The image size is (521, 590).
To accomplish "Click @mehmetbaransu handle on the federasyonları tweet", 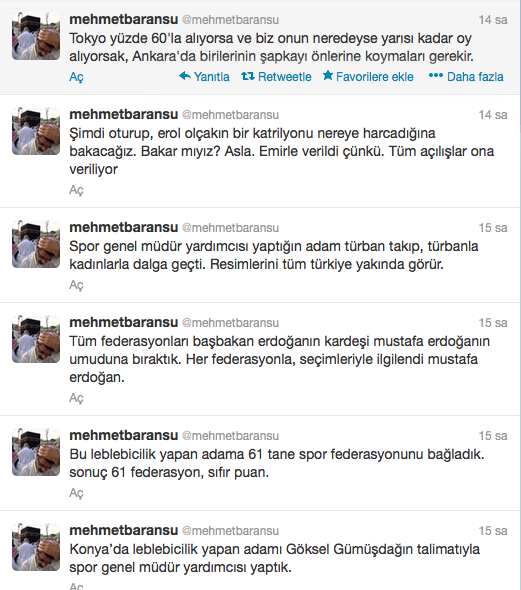I will coord(230,323).
